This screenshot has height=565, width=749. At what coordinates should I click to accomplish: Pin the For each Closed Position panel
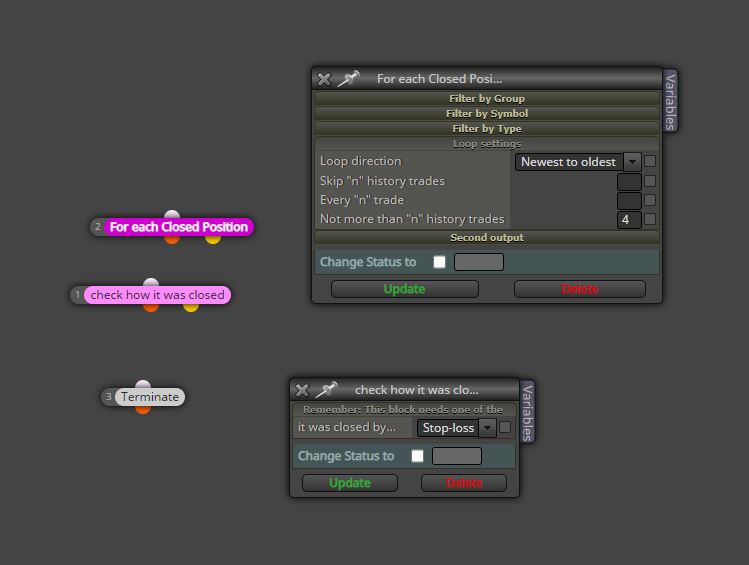pyautogui.click(x=348, y=79)
